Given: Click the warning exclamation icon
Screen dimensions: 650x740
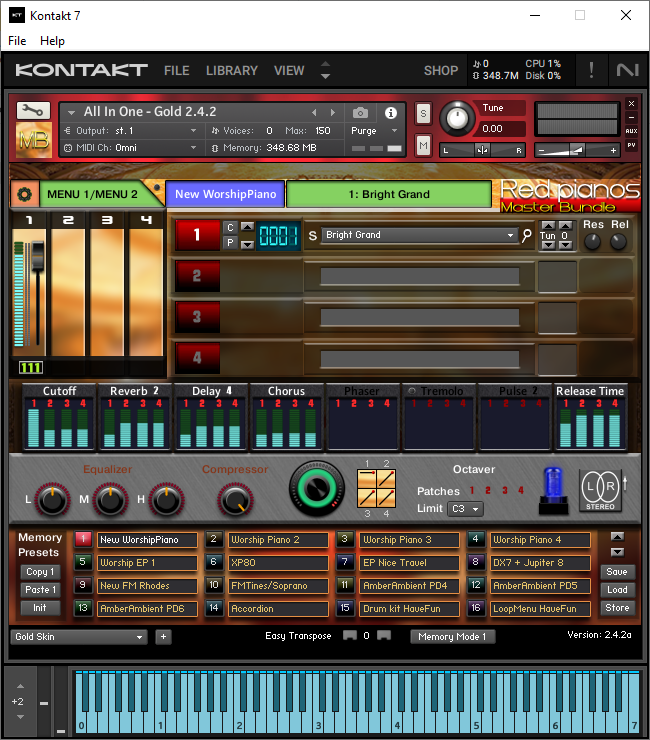Looking at the screenshot, I should [591, 70].
